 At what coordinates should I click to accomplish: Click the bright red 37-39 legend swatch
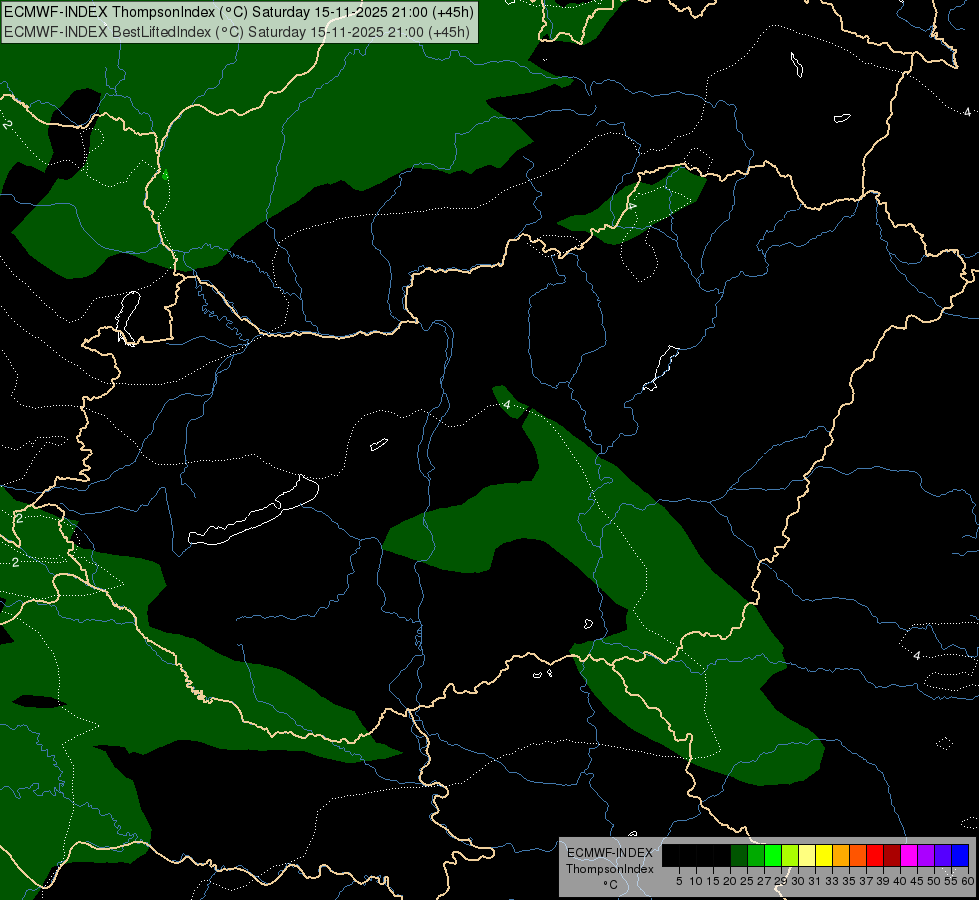(x=875, y=856)
